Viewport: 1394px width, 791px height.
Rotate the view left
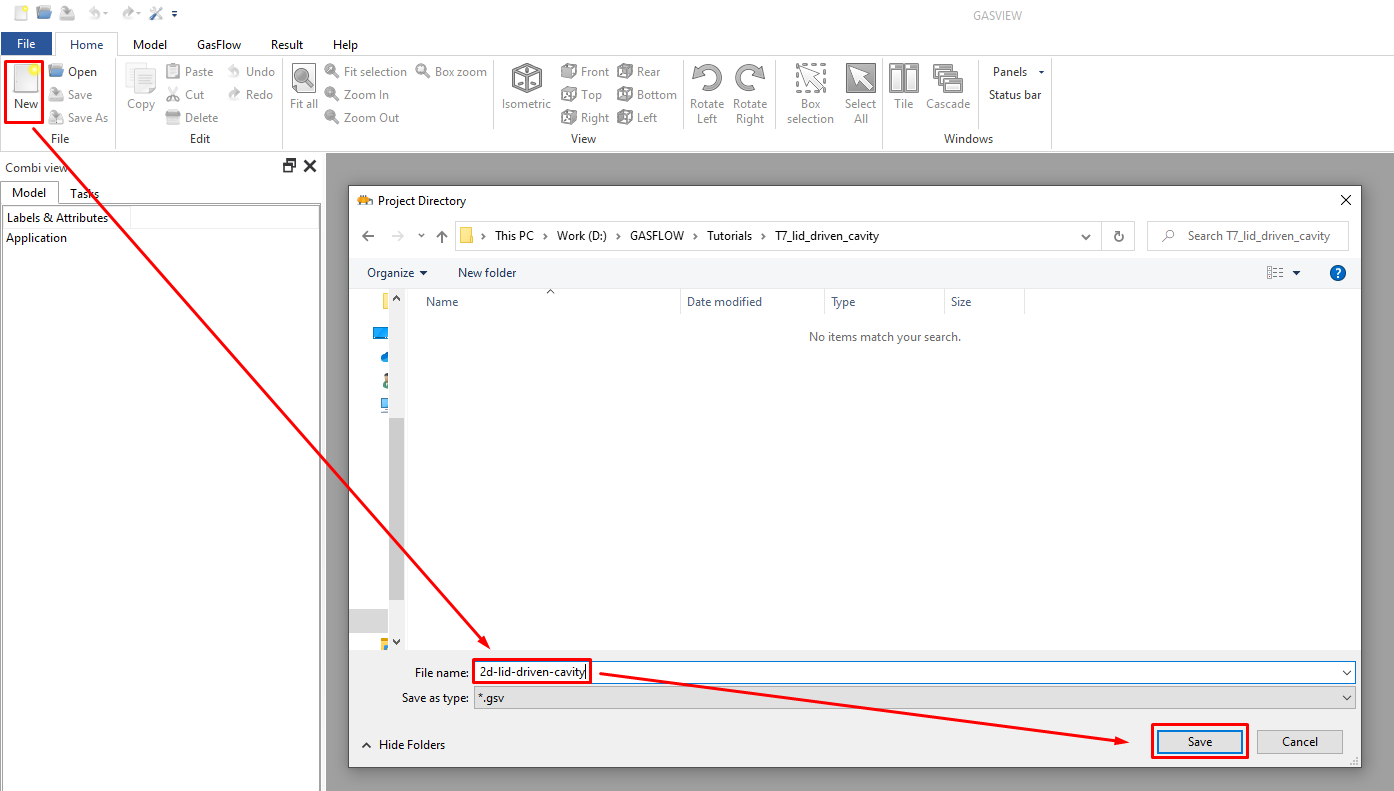[x=707, y=93]
